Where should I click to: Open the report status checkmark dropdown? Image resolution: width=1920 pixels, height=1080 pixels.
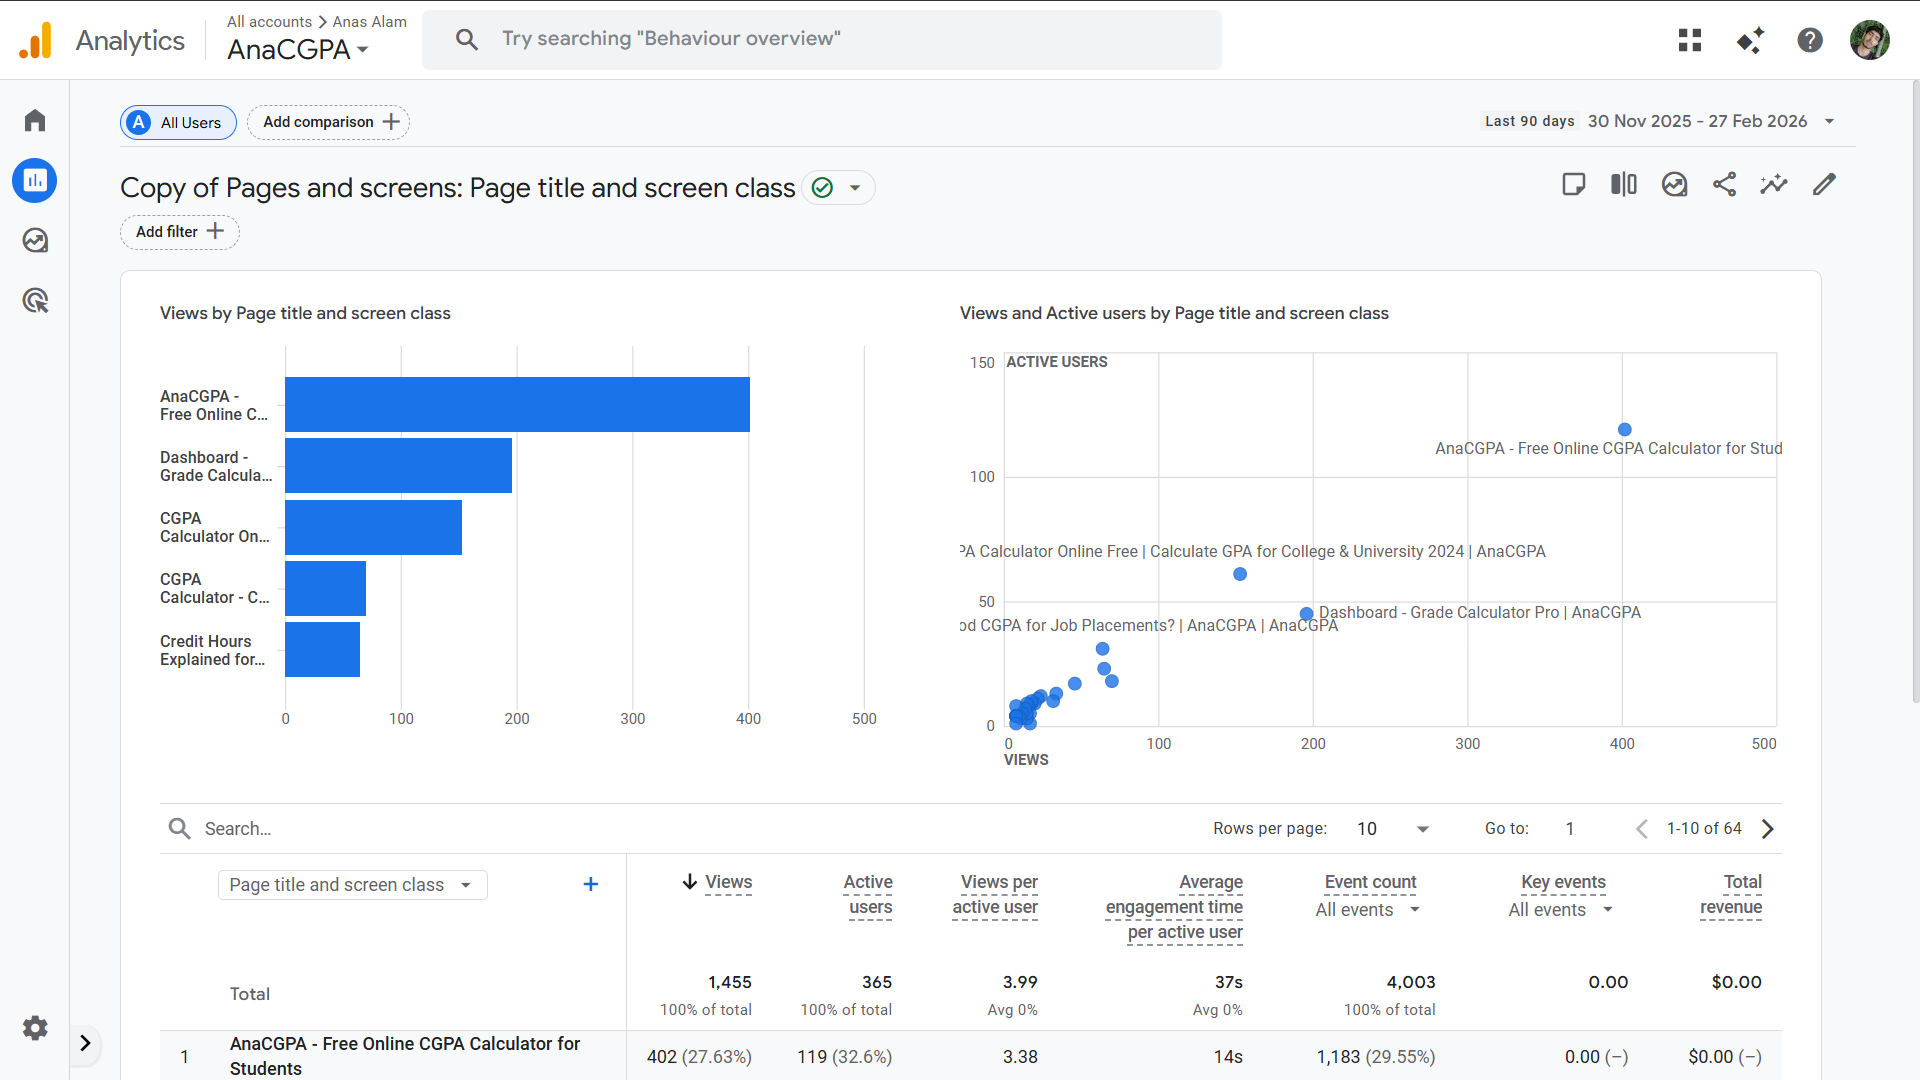tap(838, 188)
